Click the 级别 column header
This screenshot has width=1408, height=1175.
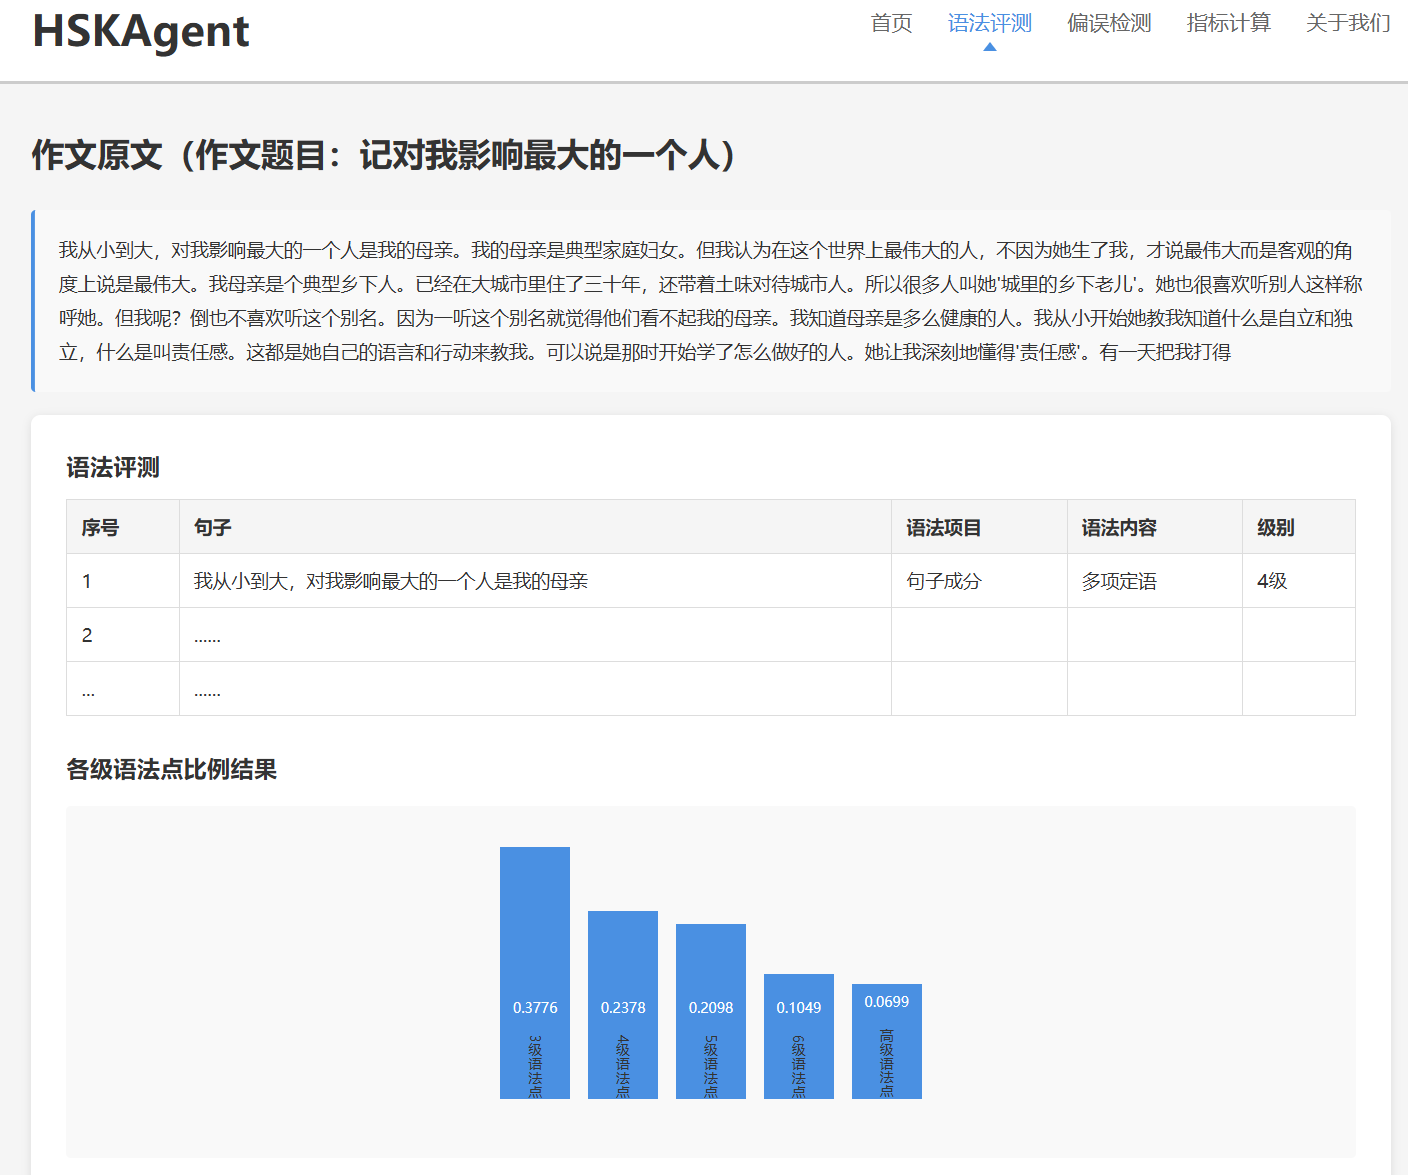tap(1275, 527)
